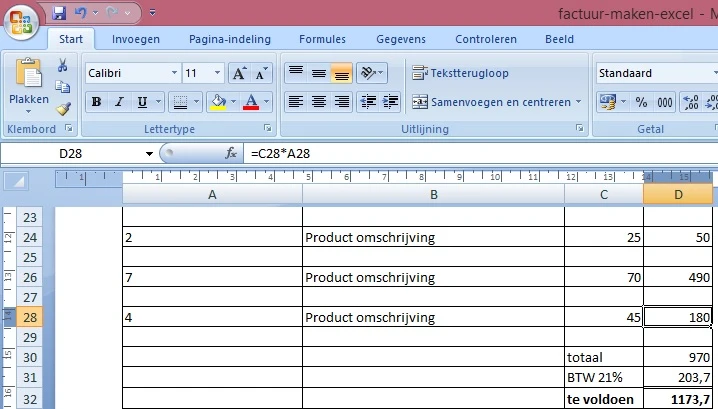This screenshot has width=718, height=409.
Task: Open the Pagina-indeling tab
Action: tap(230, 39)
